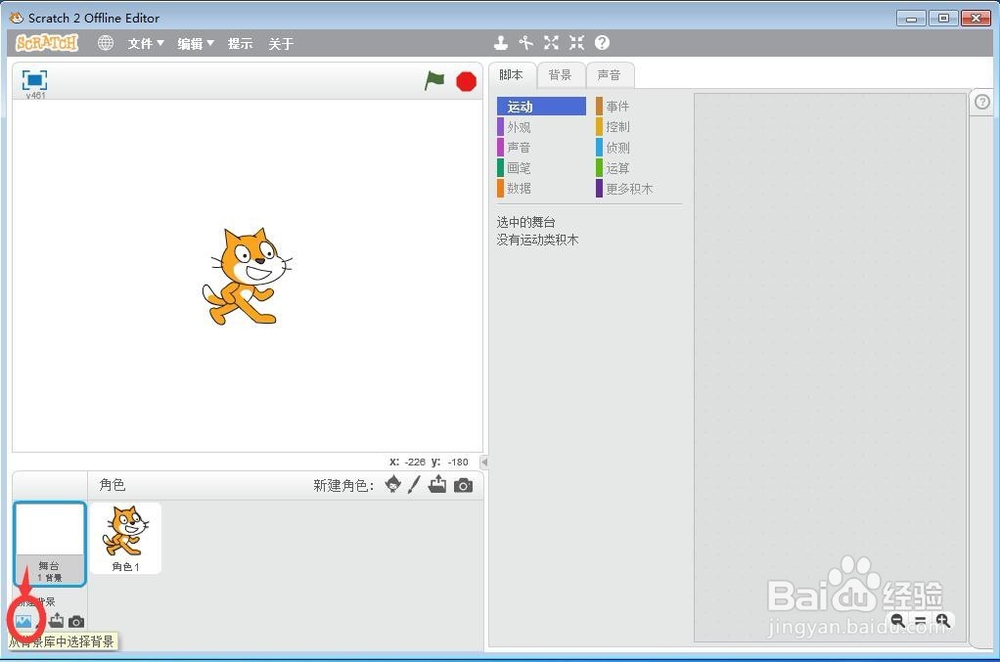Open the 关于 menu item

pos(281,43)
